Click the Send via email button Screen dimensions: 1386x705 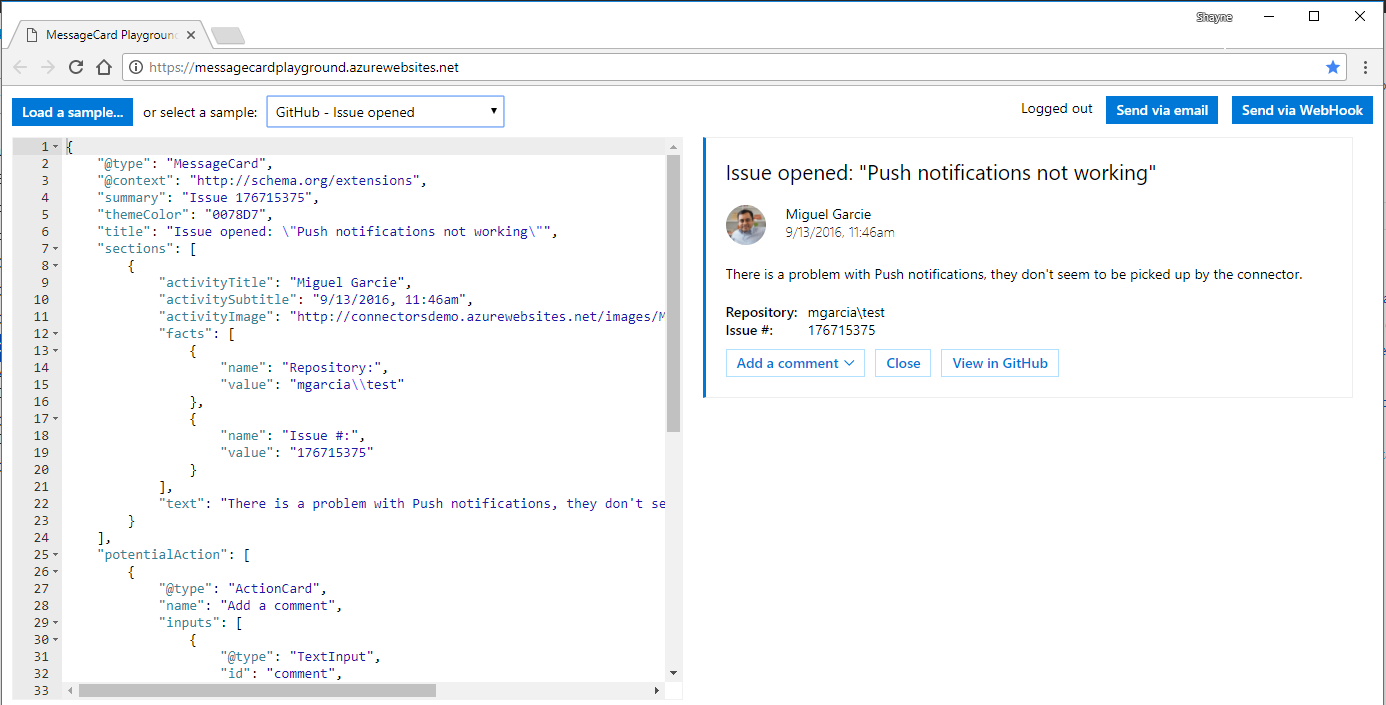pos(1162,110)
